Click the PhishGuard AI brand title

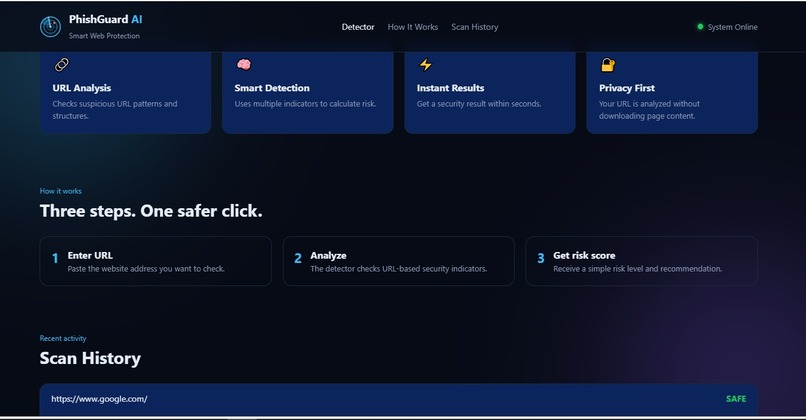pos(105,20)
